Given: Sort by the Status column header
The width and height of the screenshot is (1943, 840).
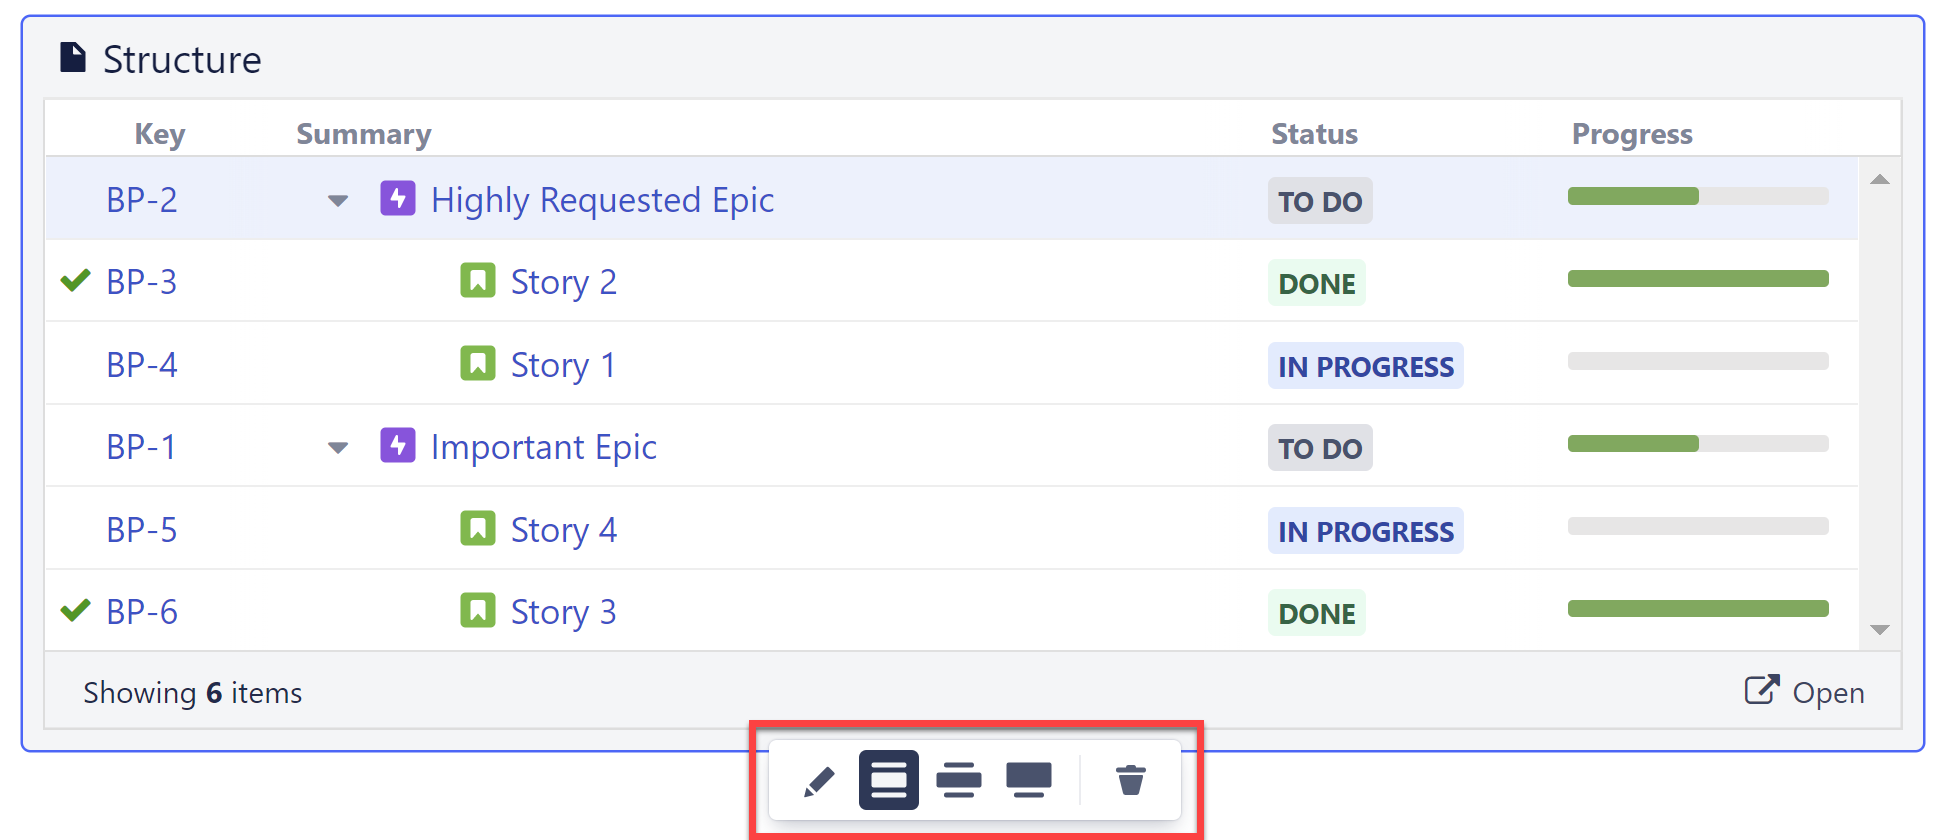Looking at the screenshot, I should pyautogui.click(x=1313, y=134).
